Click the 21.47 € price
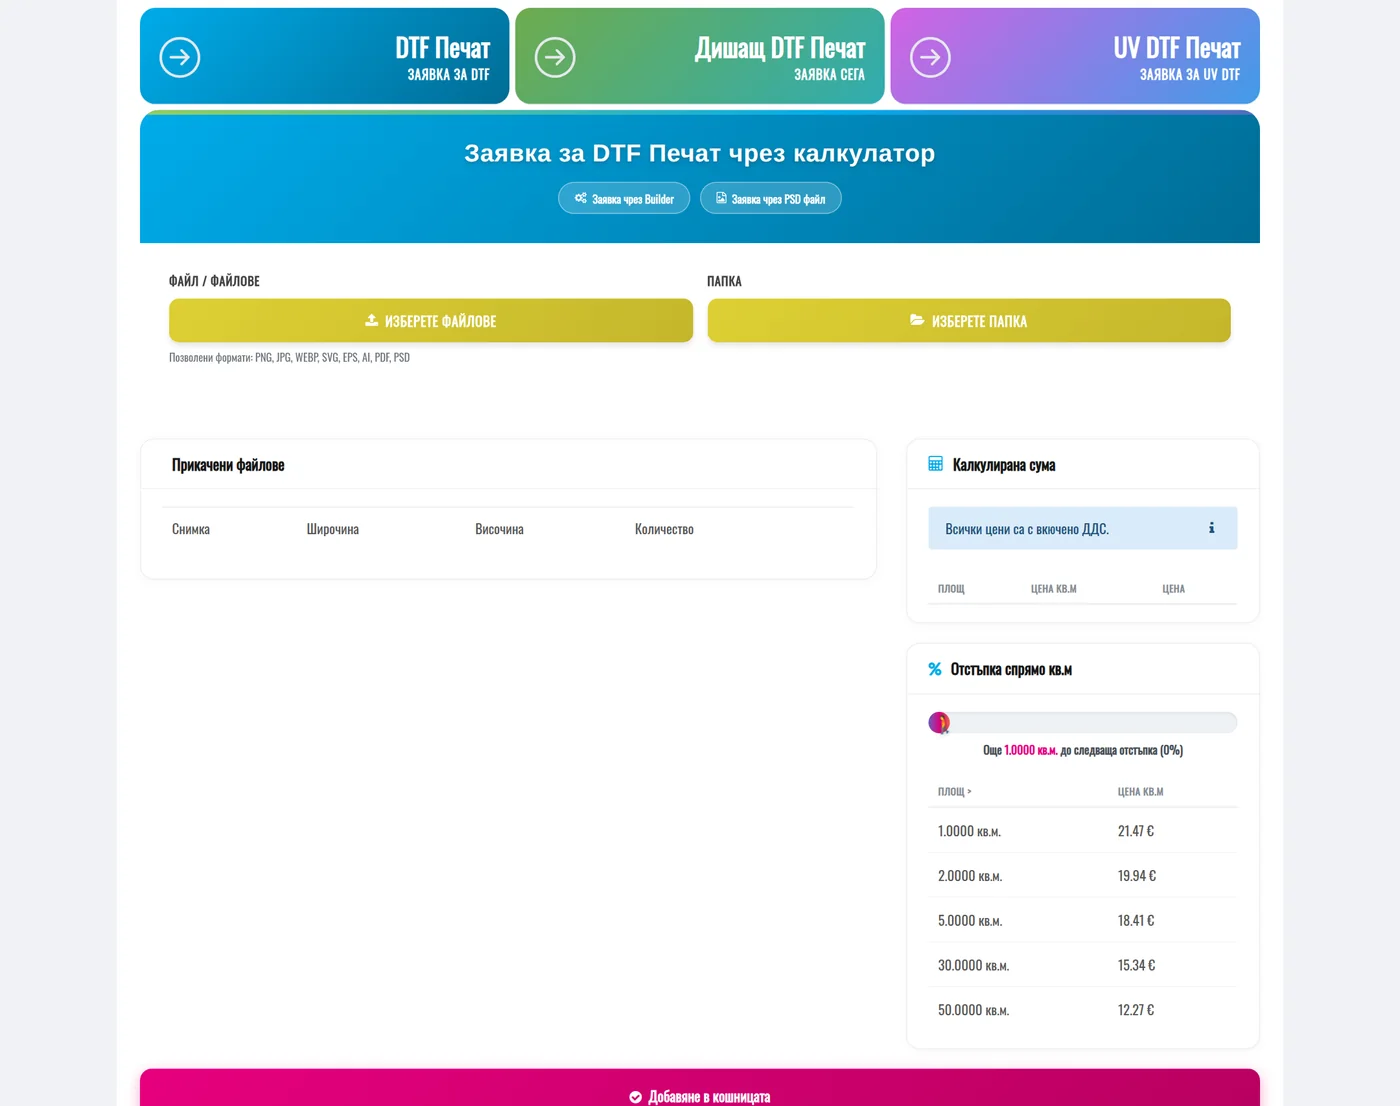Screen dimensions: 1400x1106 (1136, 831)
